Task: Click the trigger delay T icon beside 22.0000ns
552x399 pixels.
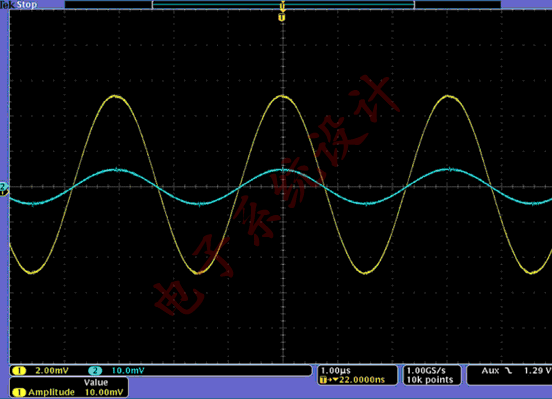Action: [323, 380]
